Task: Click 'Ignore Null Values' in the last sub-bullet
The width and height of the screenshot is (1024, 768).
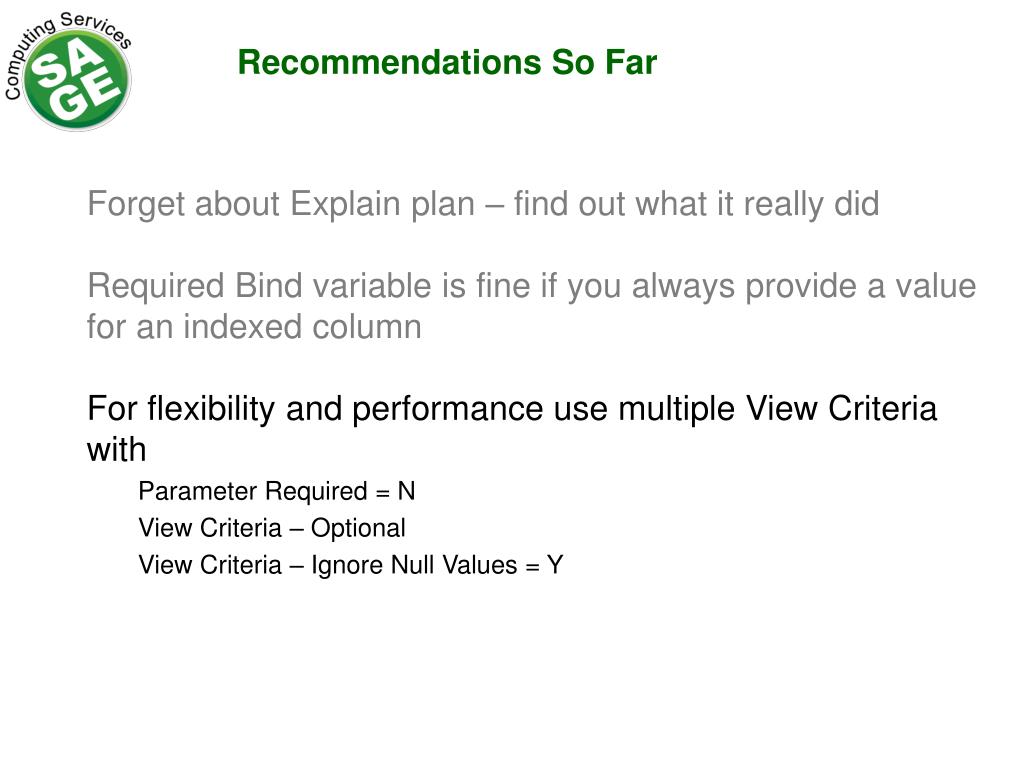Action: coord(414,566)
